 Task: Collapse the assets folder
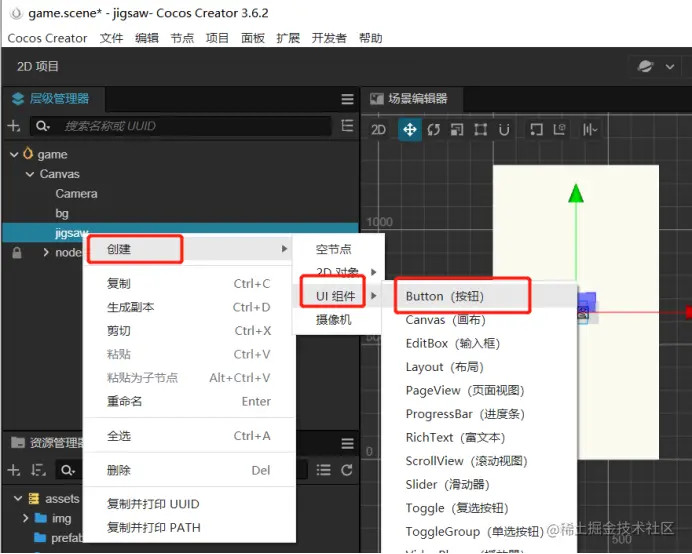pyautogui.click(x=18, y=498)
